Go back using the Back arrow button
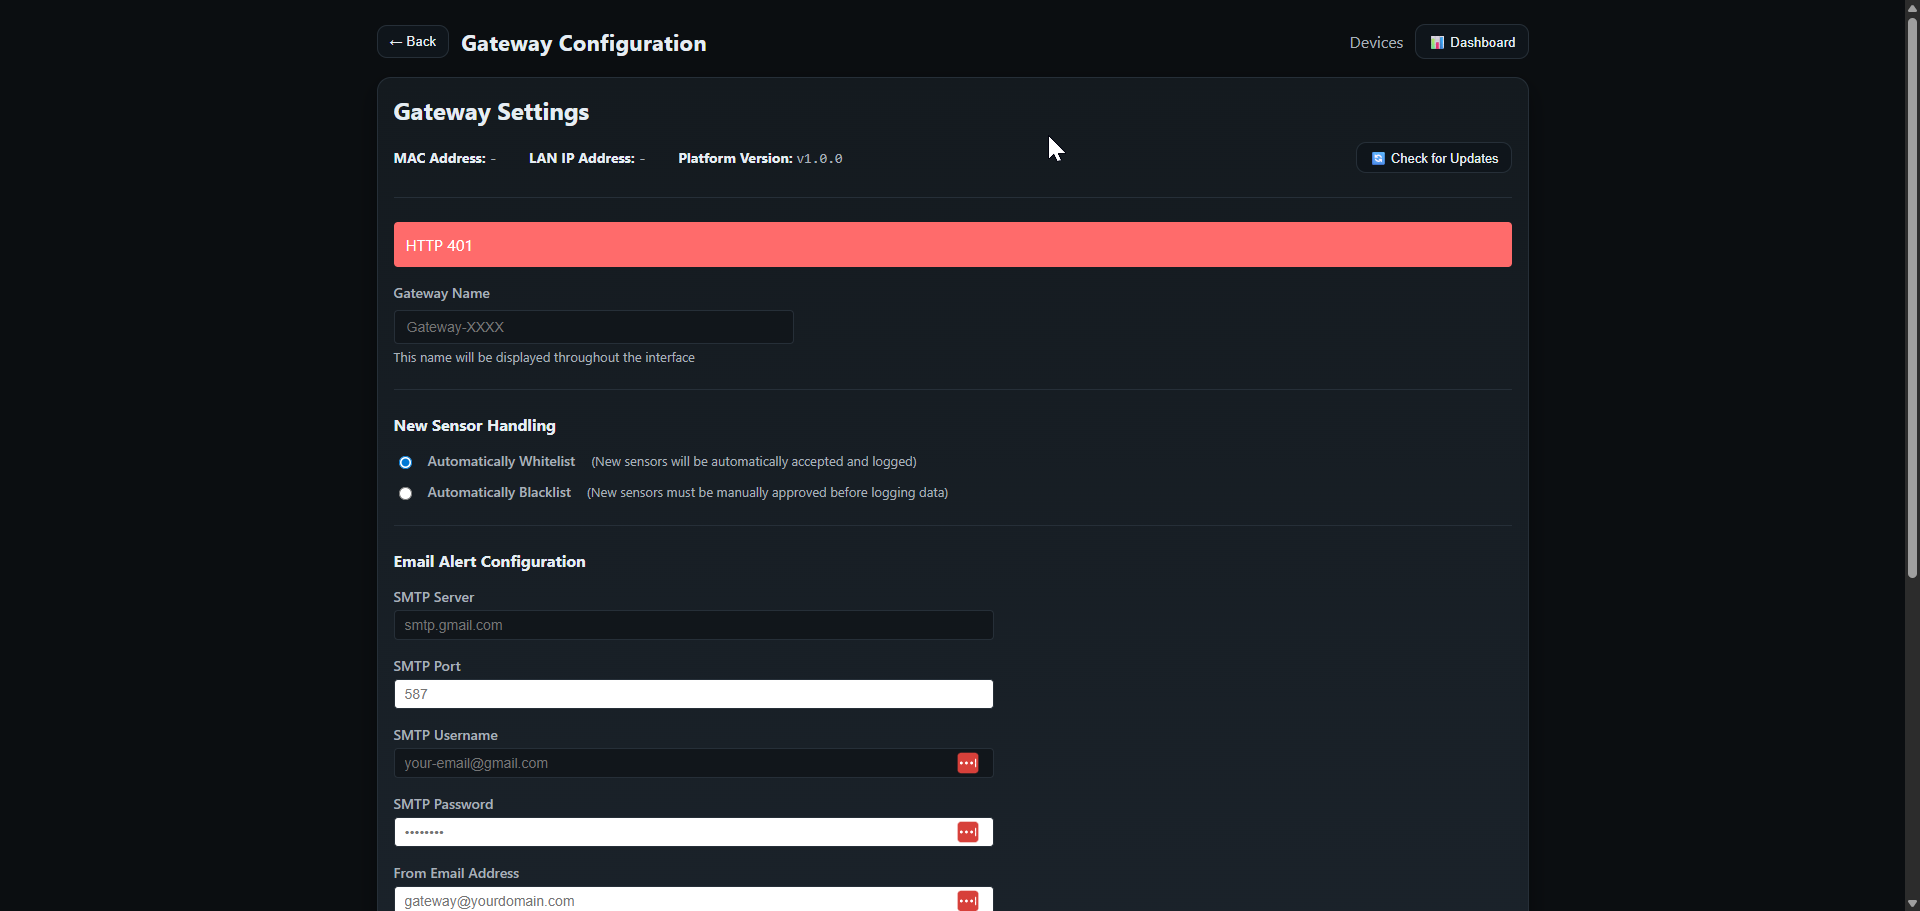 [412, 42]
